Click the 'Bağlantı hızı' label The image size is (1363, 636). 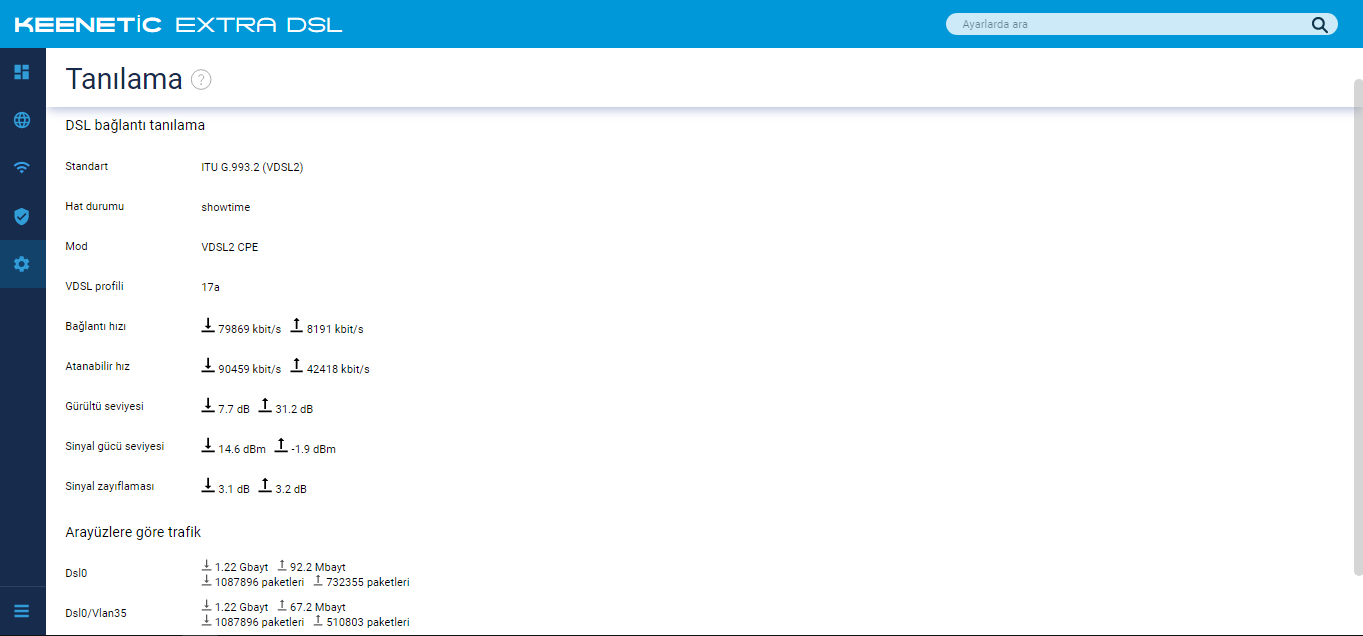95,326
